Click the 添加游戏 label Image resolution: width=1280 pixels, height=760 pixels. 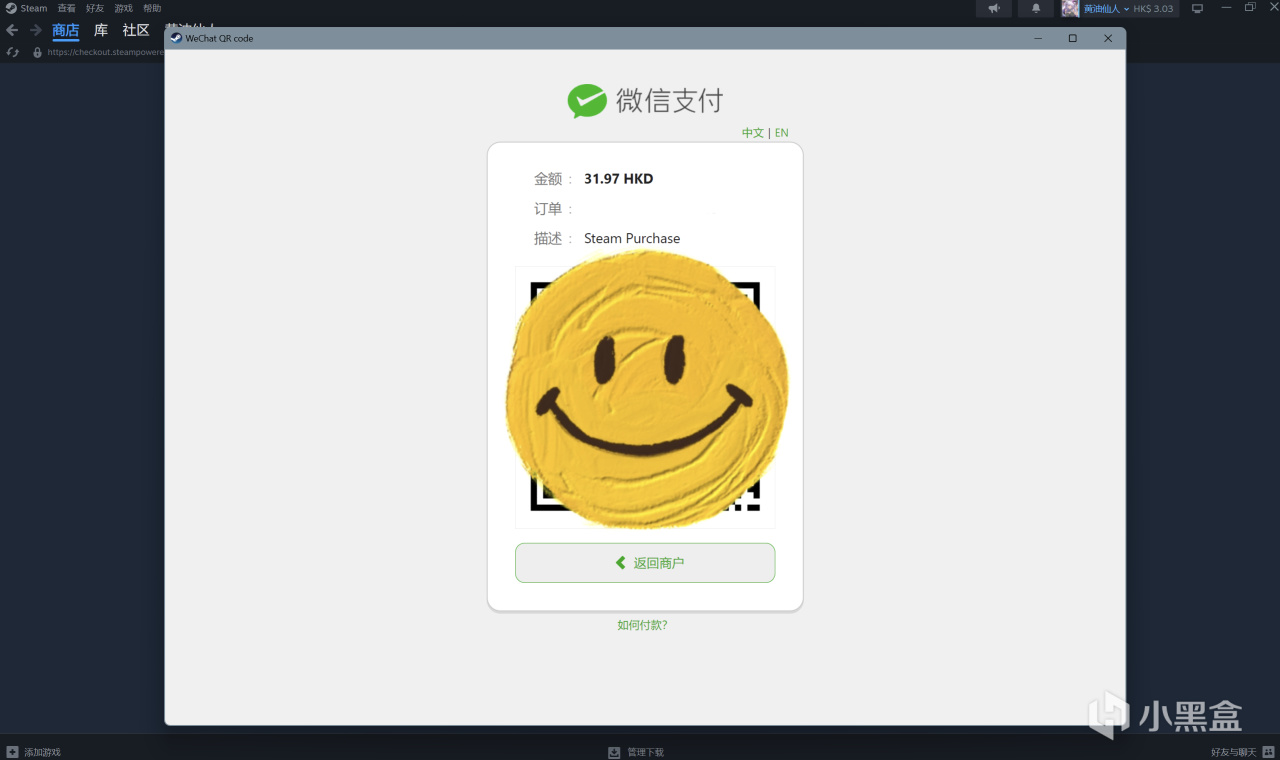(42, 752)
